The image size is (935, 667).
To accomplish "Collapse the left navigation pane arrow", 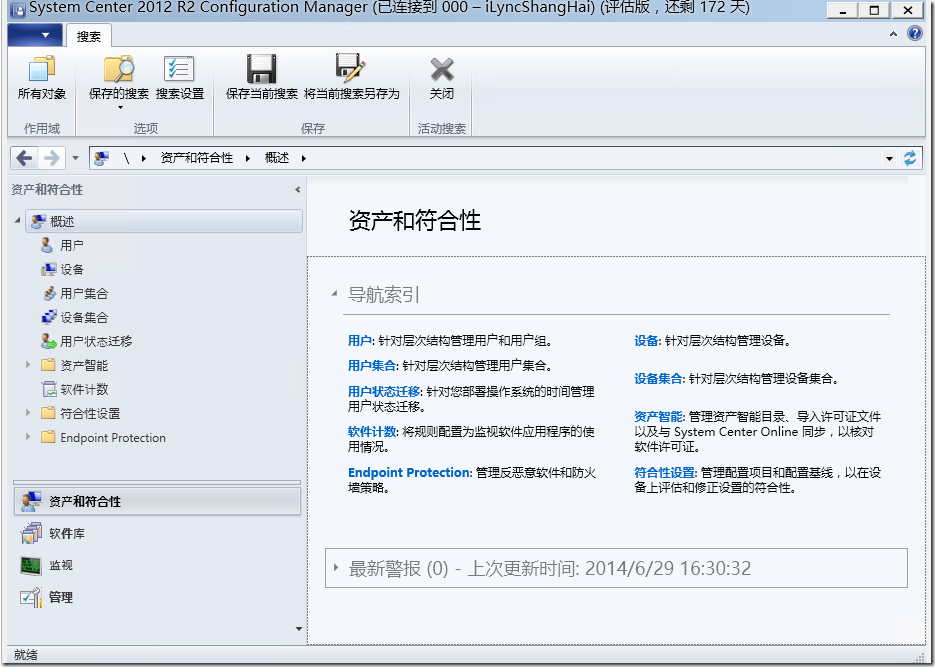I will click(297, 190).
